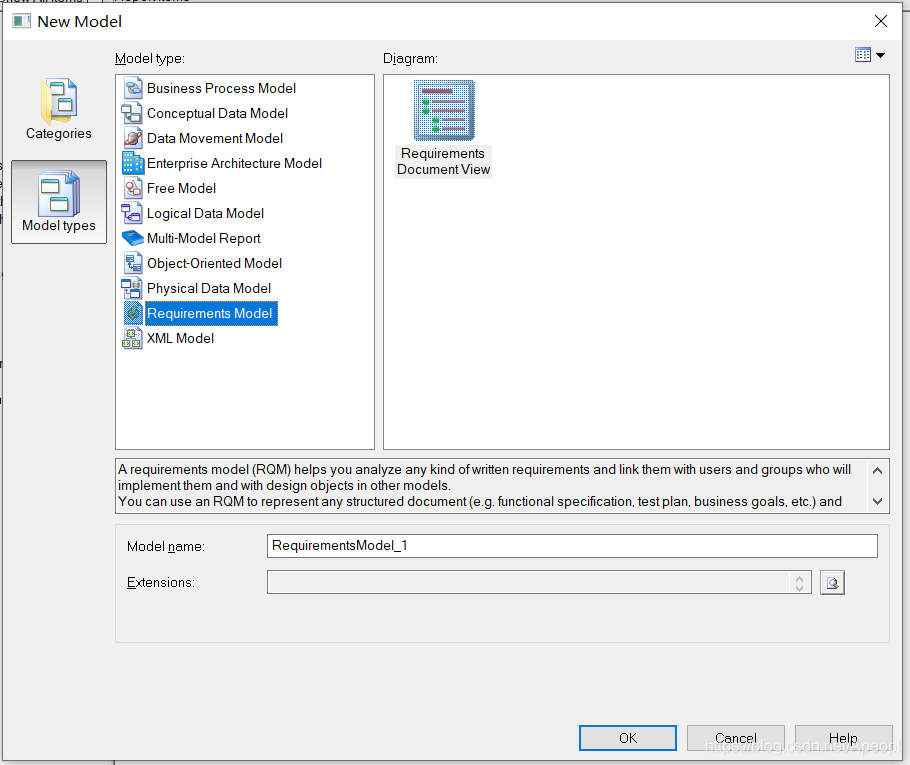Switch to the Model types view
This screenshot has height=765, width=910.
pos(59,201)
